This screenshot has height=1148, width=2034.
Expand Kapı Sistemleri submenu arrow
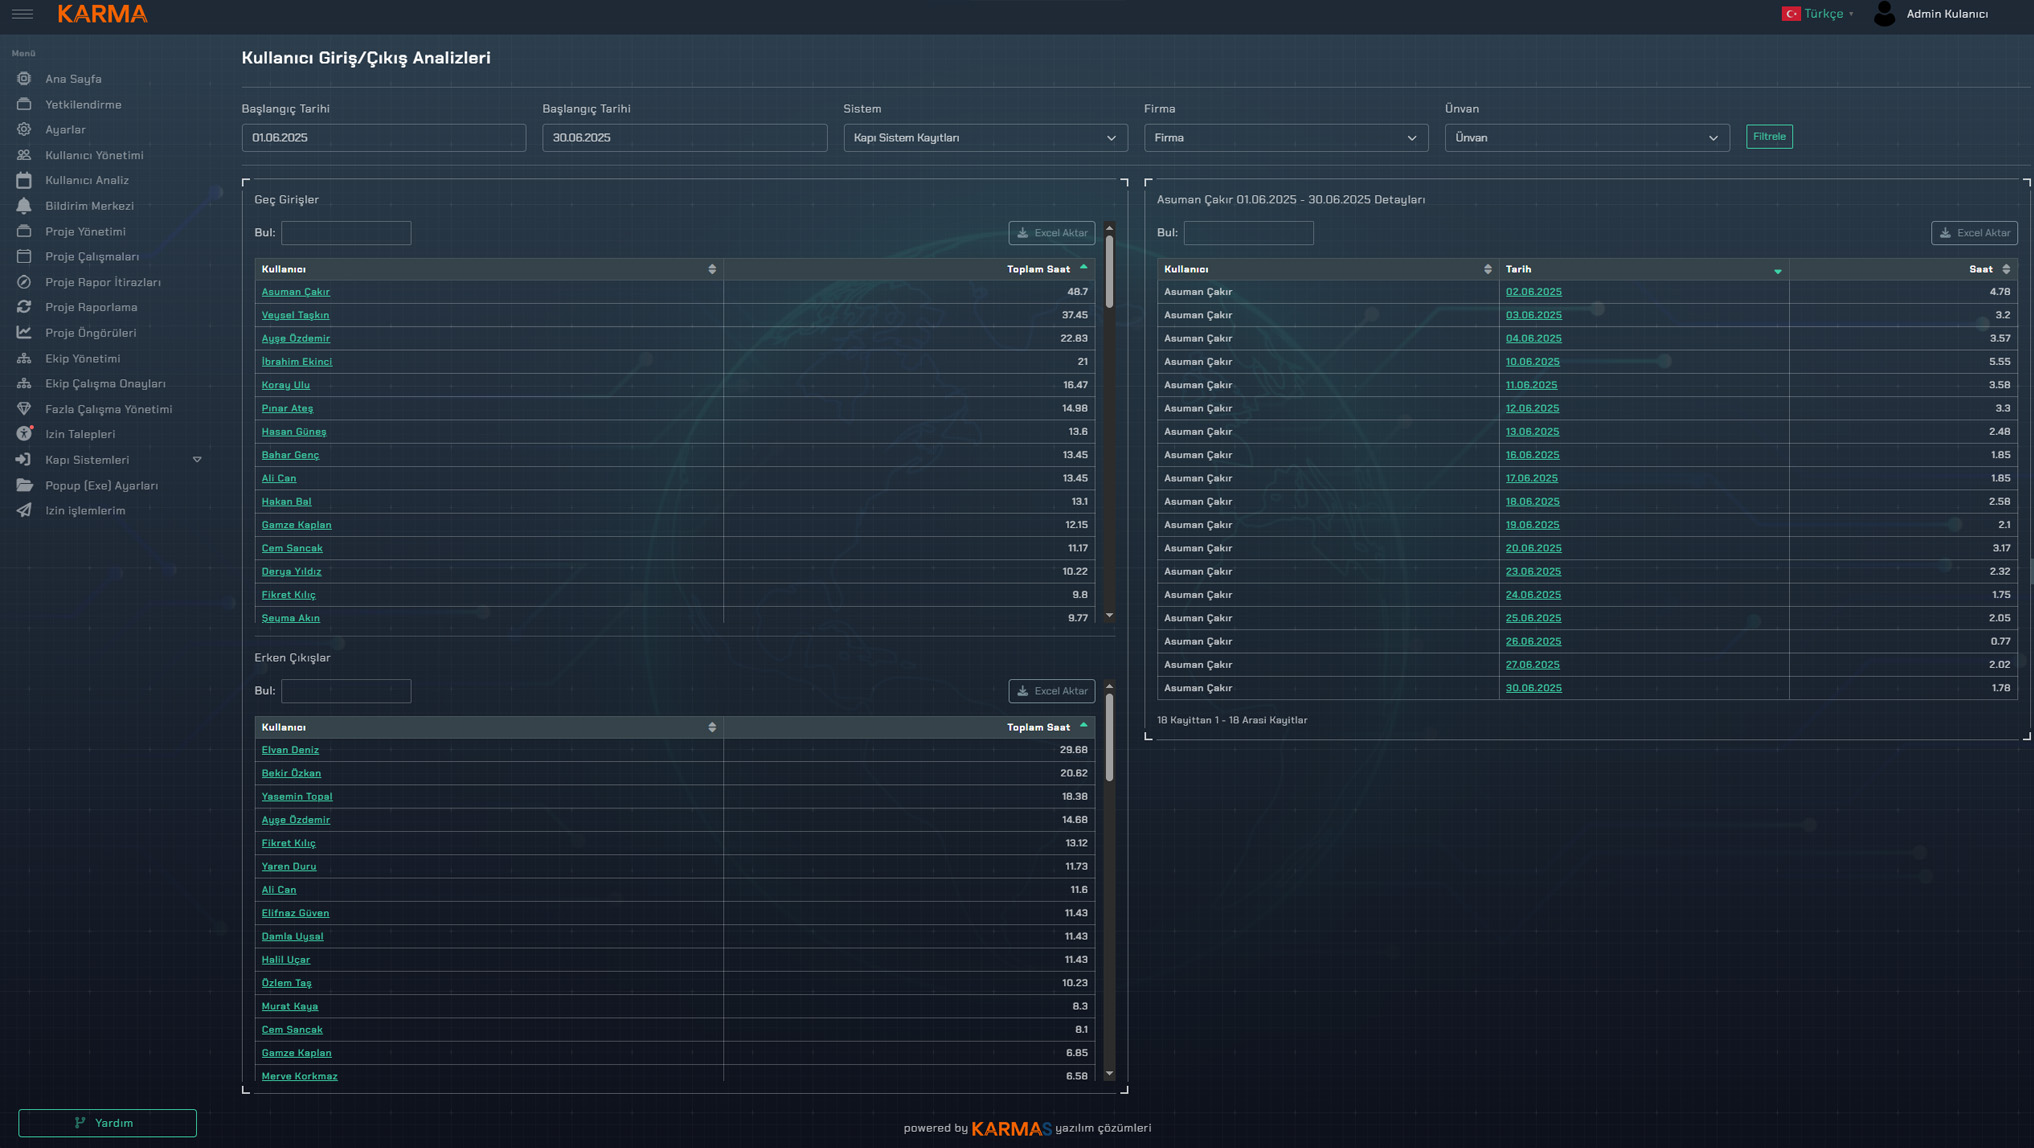197,460
